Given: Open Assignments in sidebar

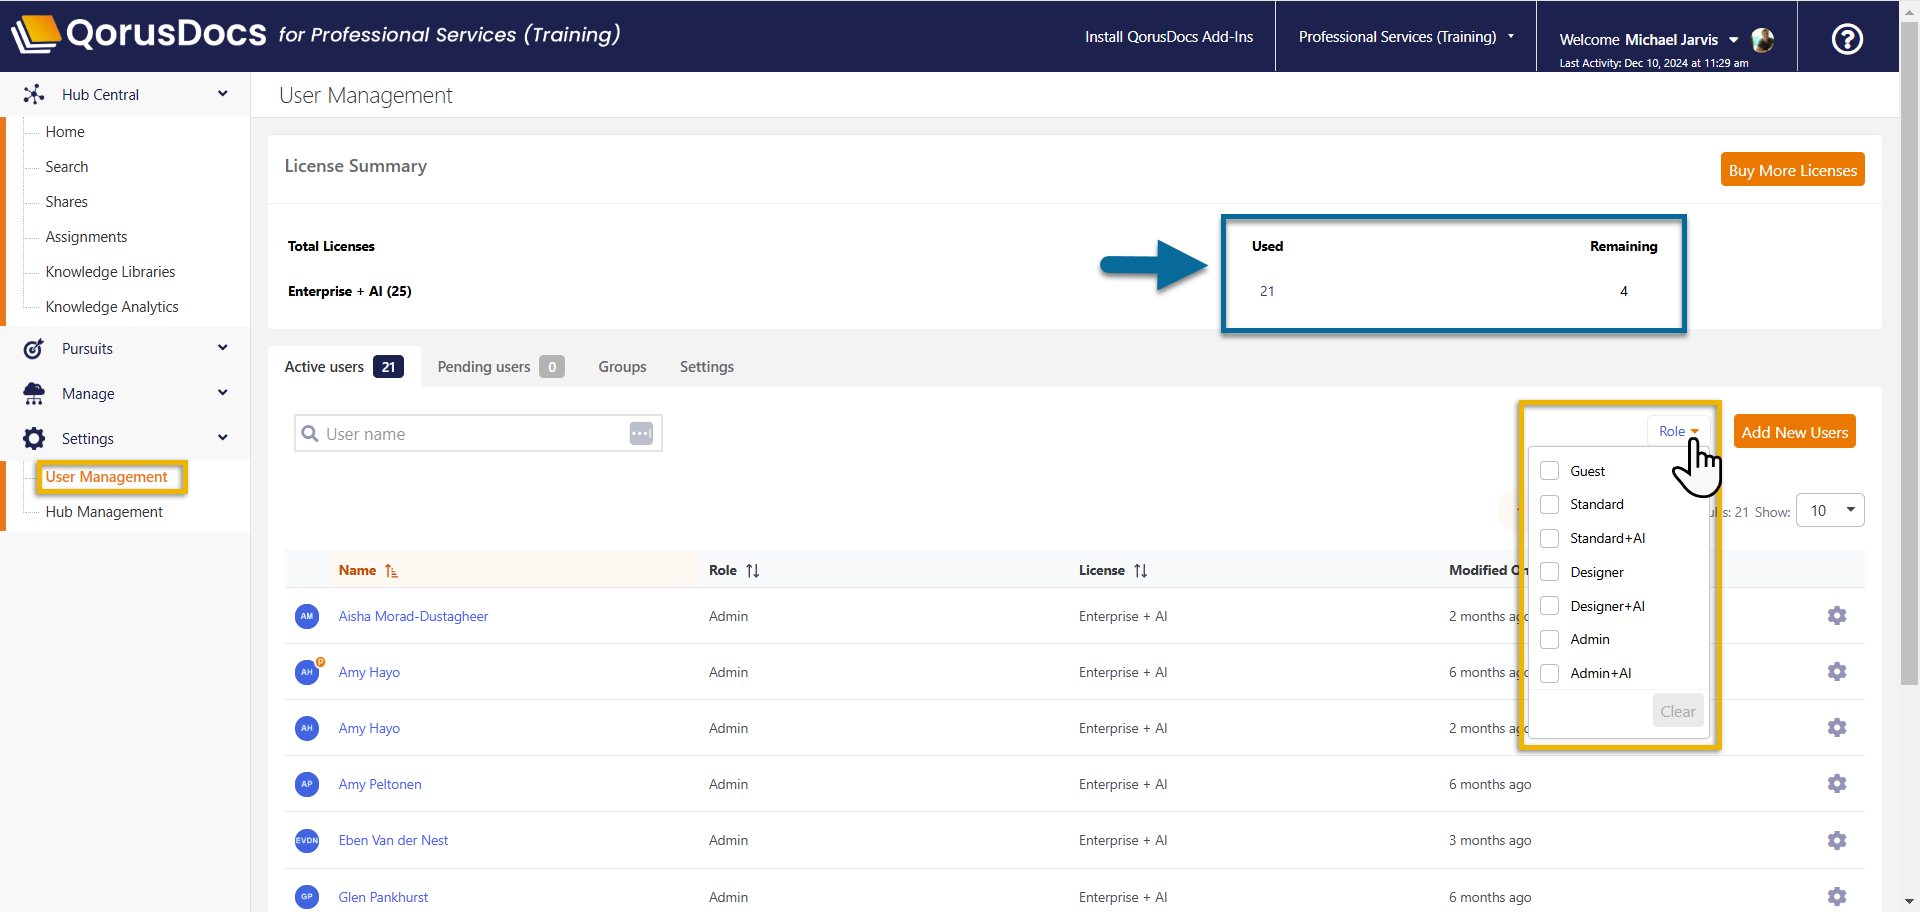Looking at the screenshot, I should tap(86, 237).
